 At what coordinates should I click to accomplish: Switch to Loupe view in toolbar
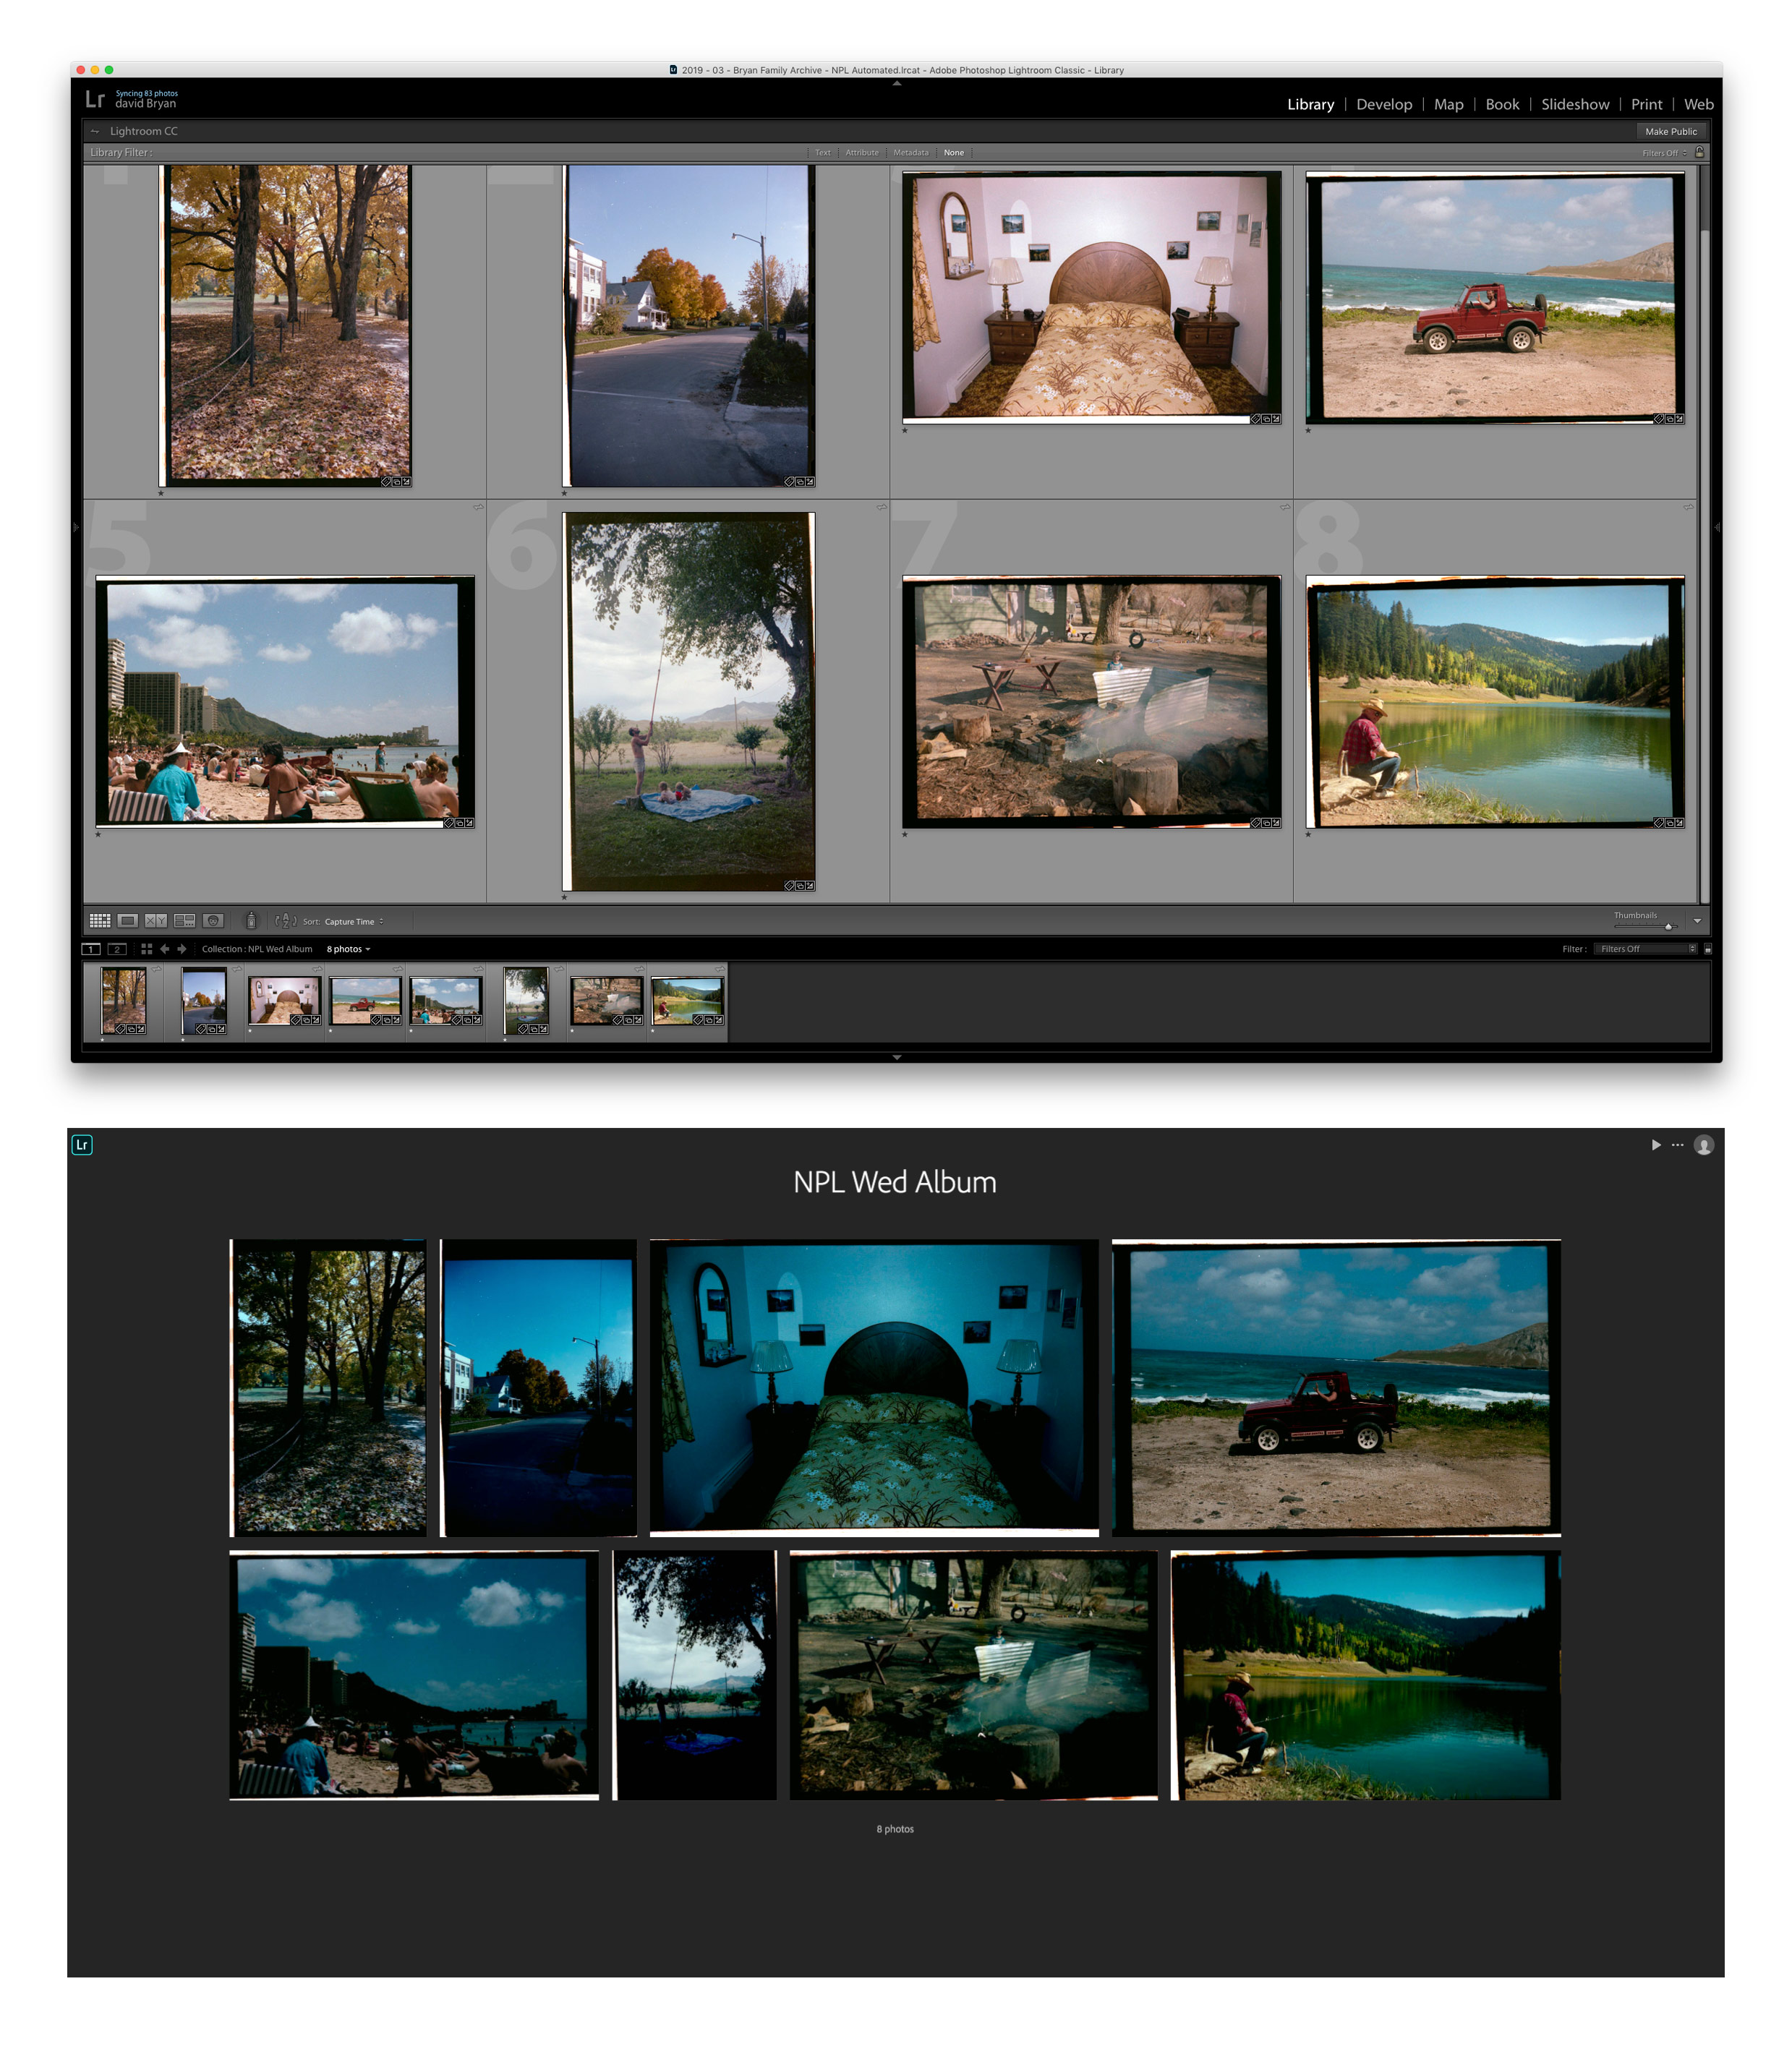pyautogui.click(x=128, y=921)
